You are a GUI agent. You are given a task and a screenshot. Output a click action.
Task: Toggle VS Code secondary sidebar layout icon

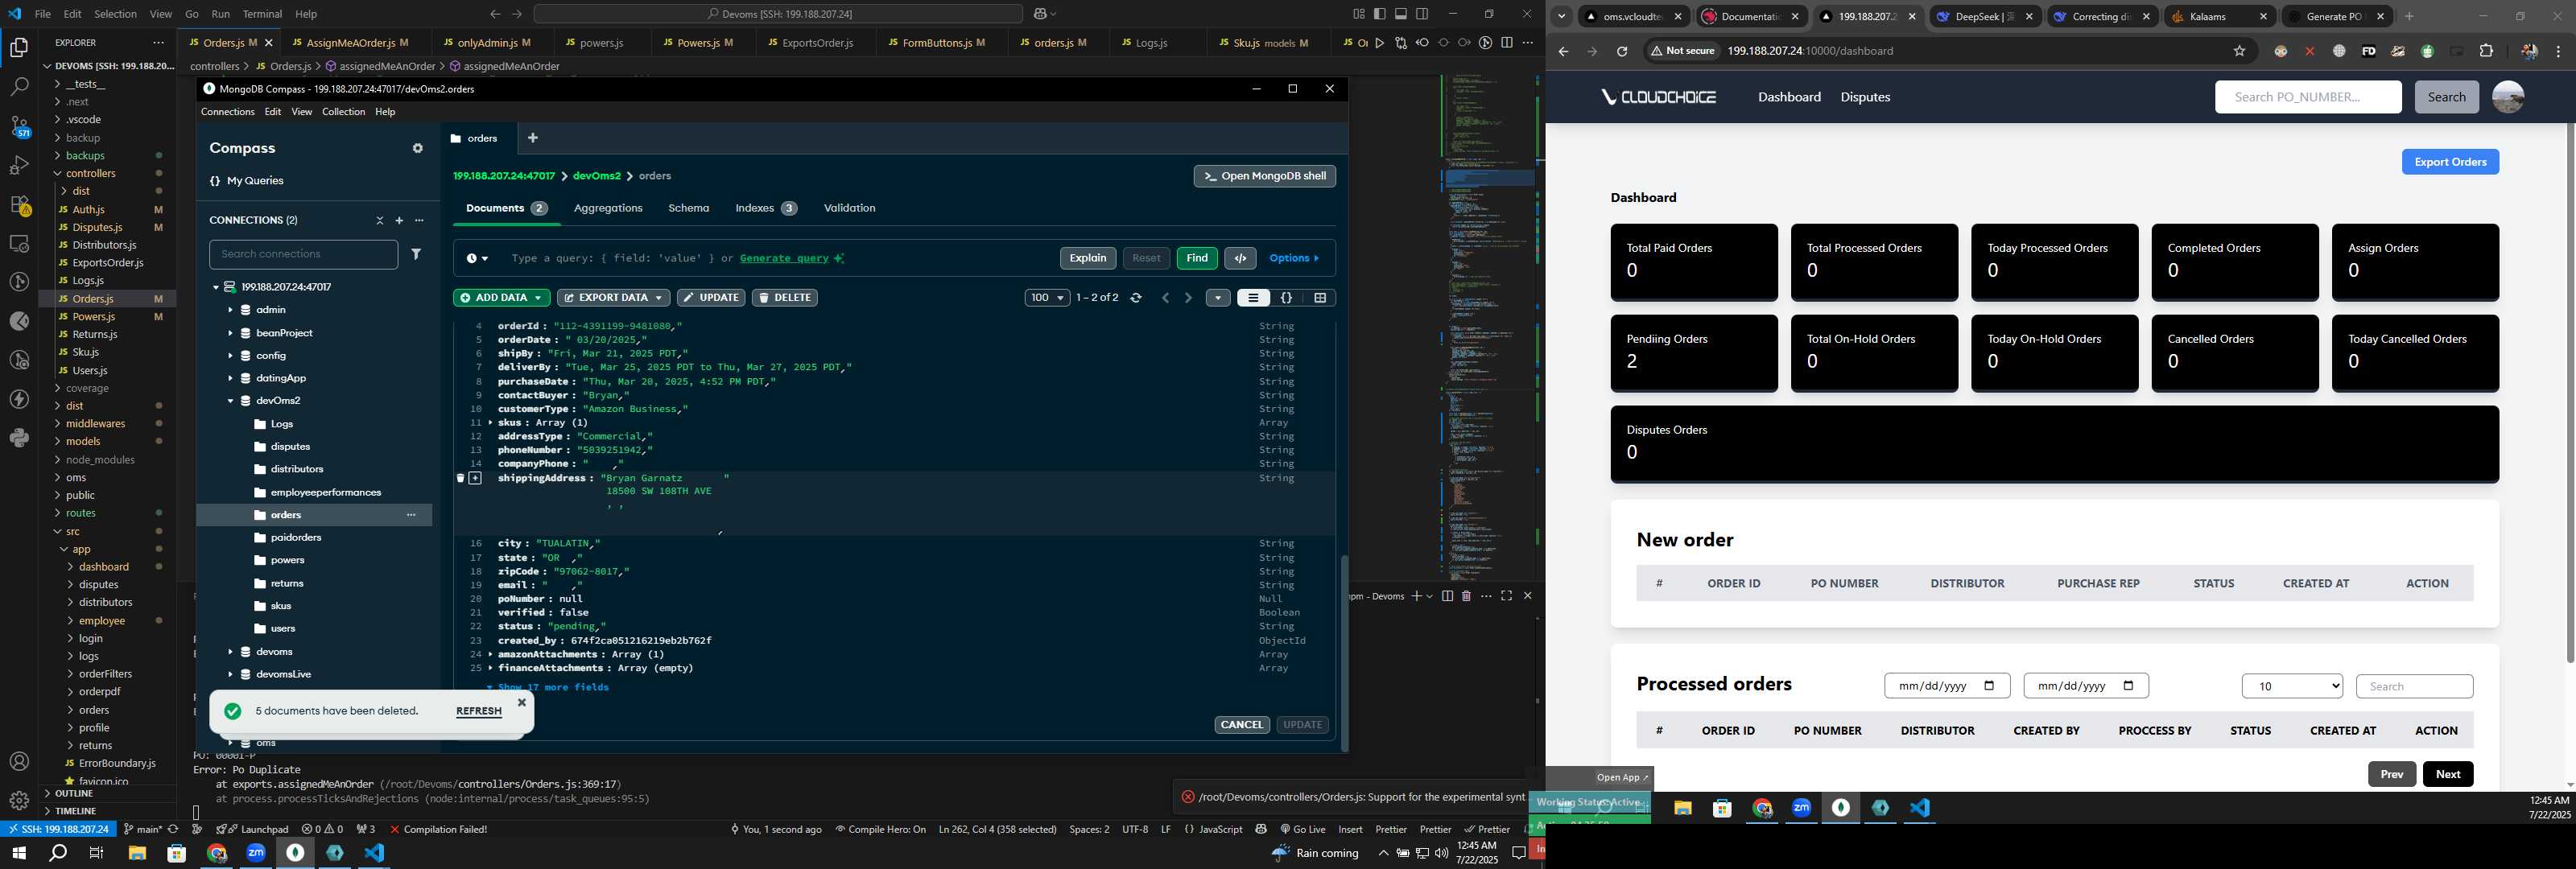1422,14
